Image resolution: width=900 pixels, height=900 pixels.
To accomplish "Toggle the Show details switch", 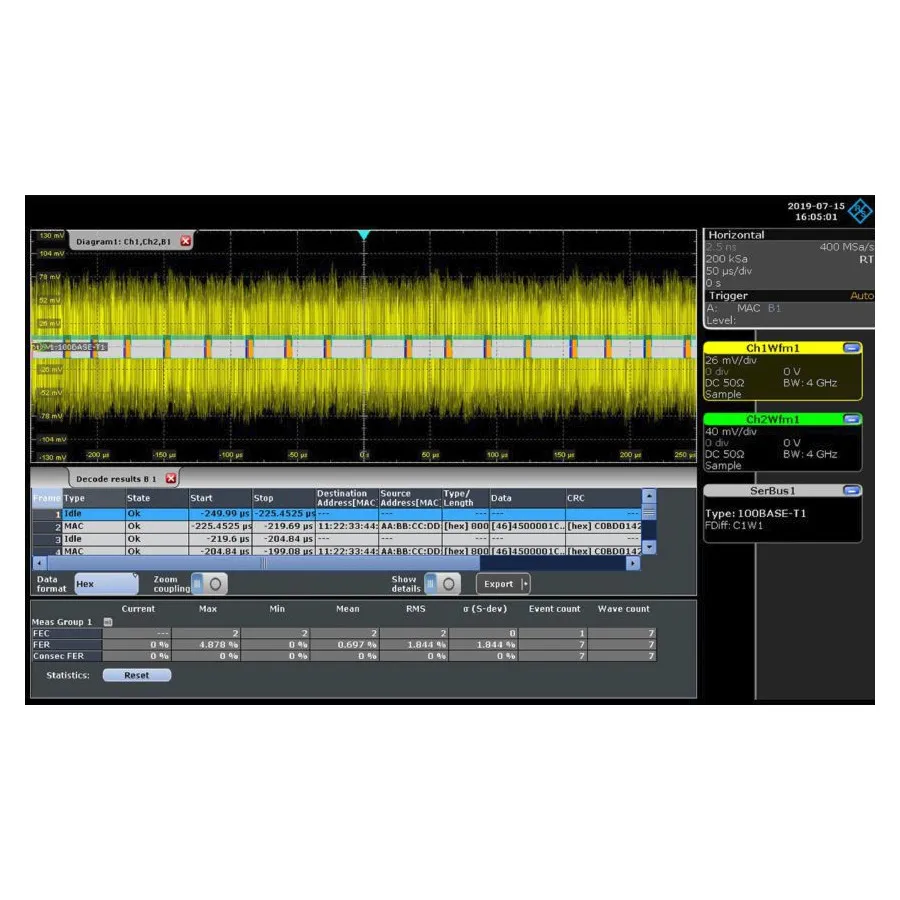I will (x=441, y=584).
